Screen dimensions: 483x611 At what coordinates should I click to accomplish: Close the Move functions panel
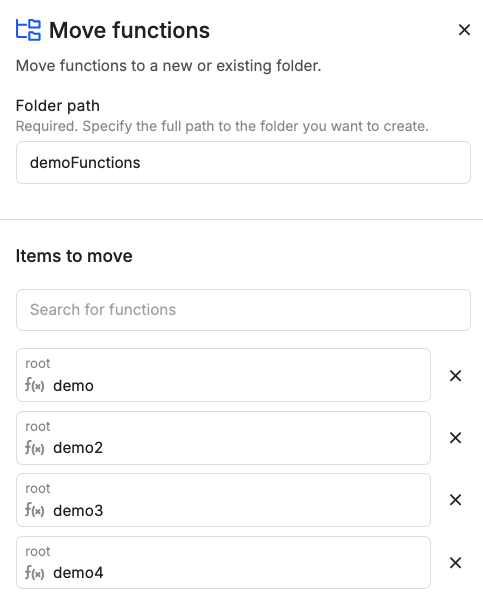point(464,30)
